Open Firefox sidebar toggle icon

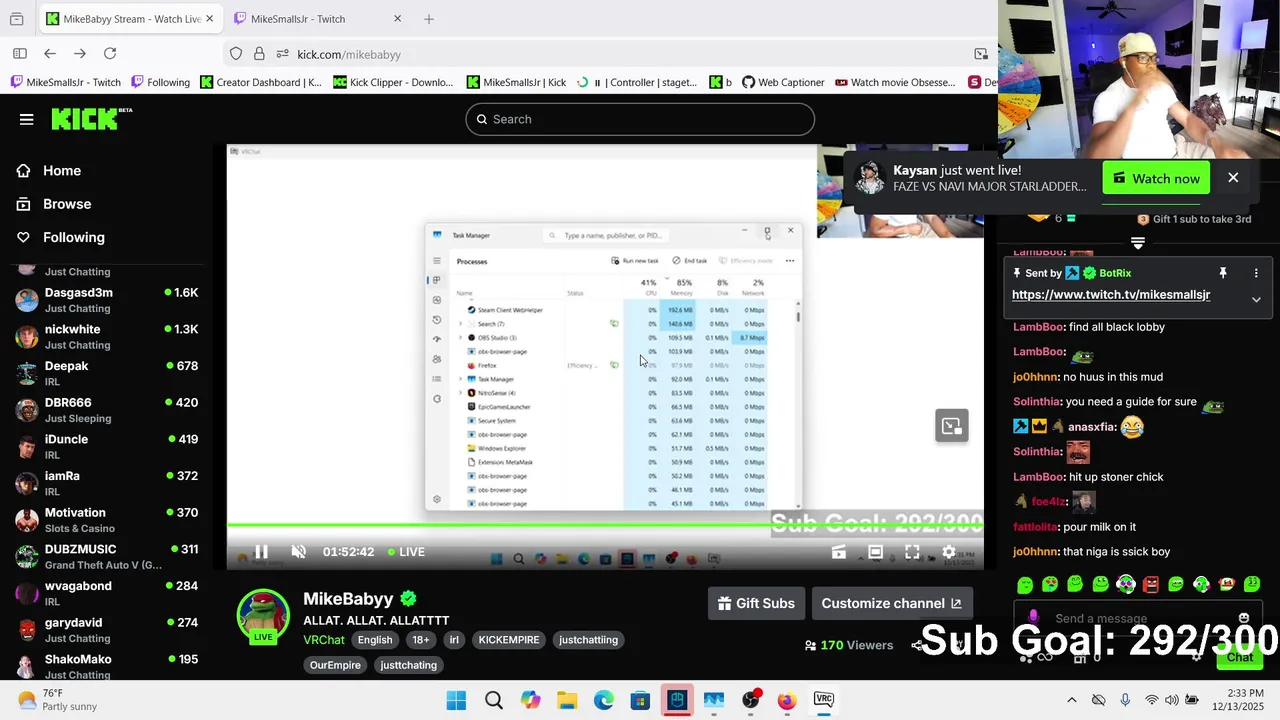(19, 54)
